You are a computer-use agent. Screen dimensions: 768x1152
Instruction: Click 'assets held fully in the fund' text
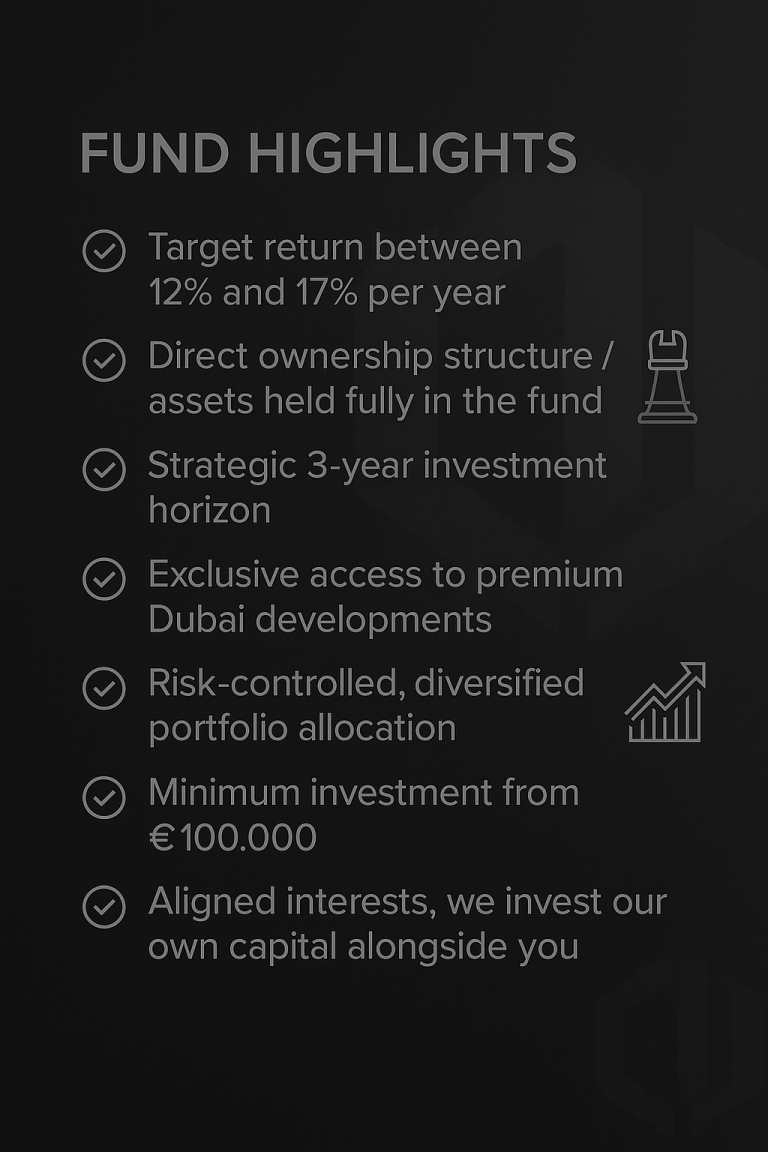click(x=375, y=401)
